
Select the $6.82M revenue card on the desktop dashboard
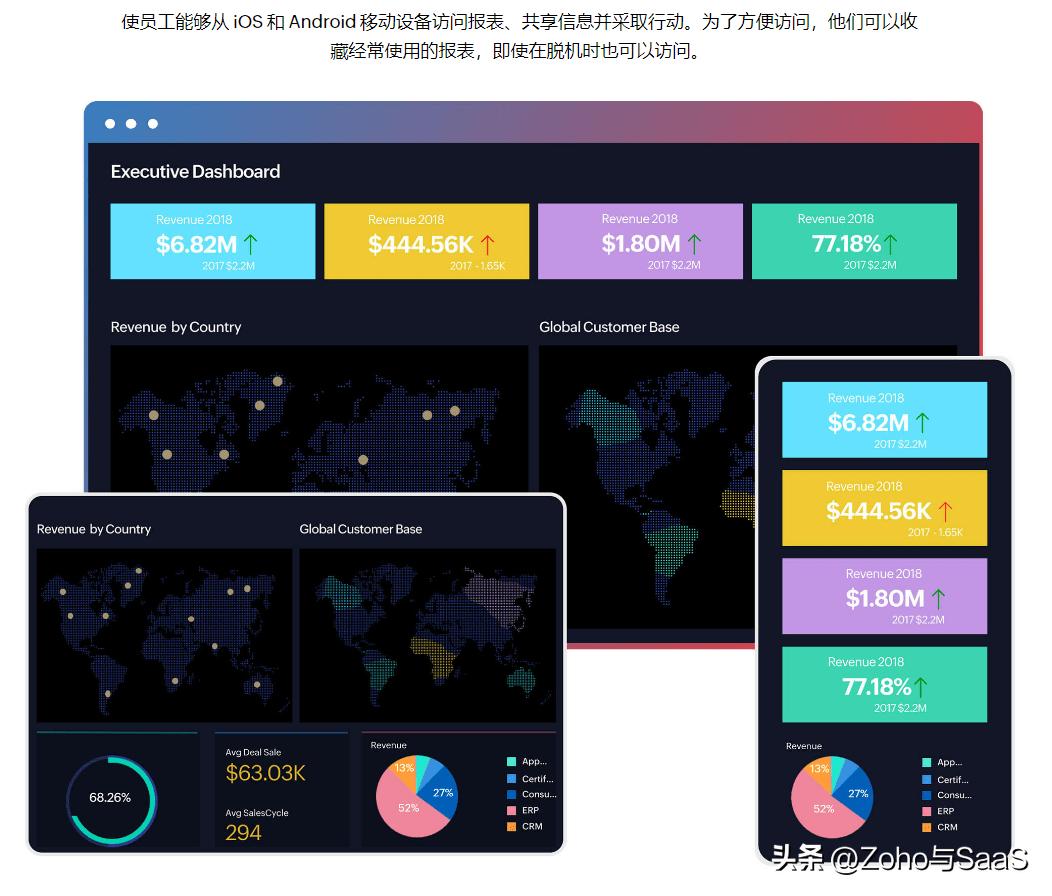point(213,241)
